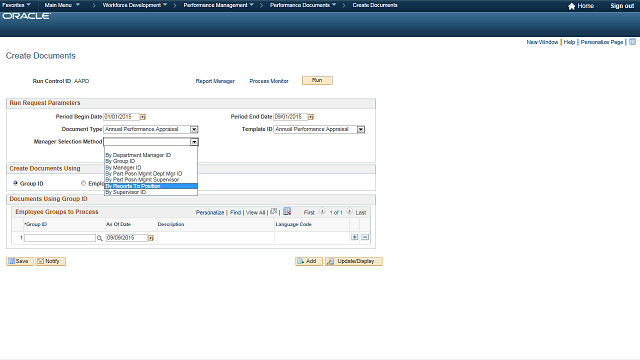Viewport: 640px width, 360px height.
Task: Expand Workforce Development breadcrumb menu
Action: 135,5
